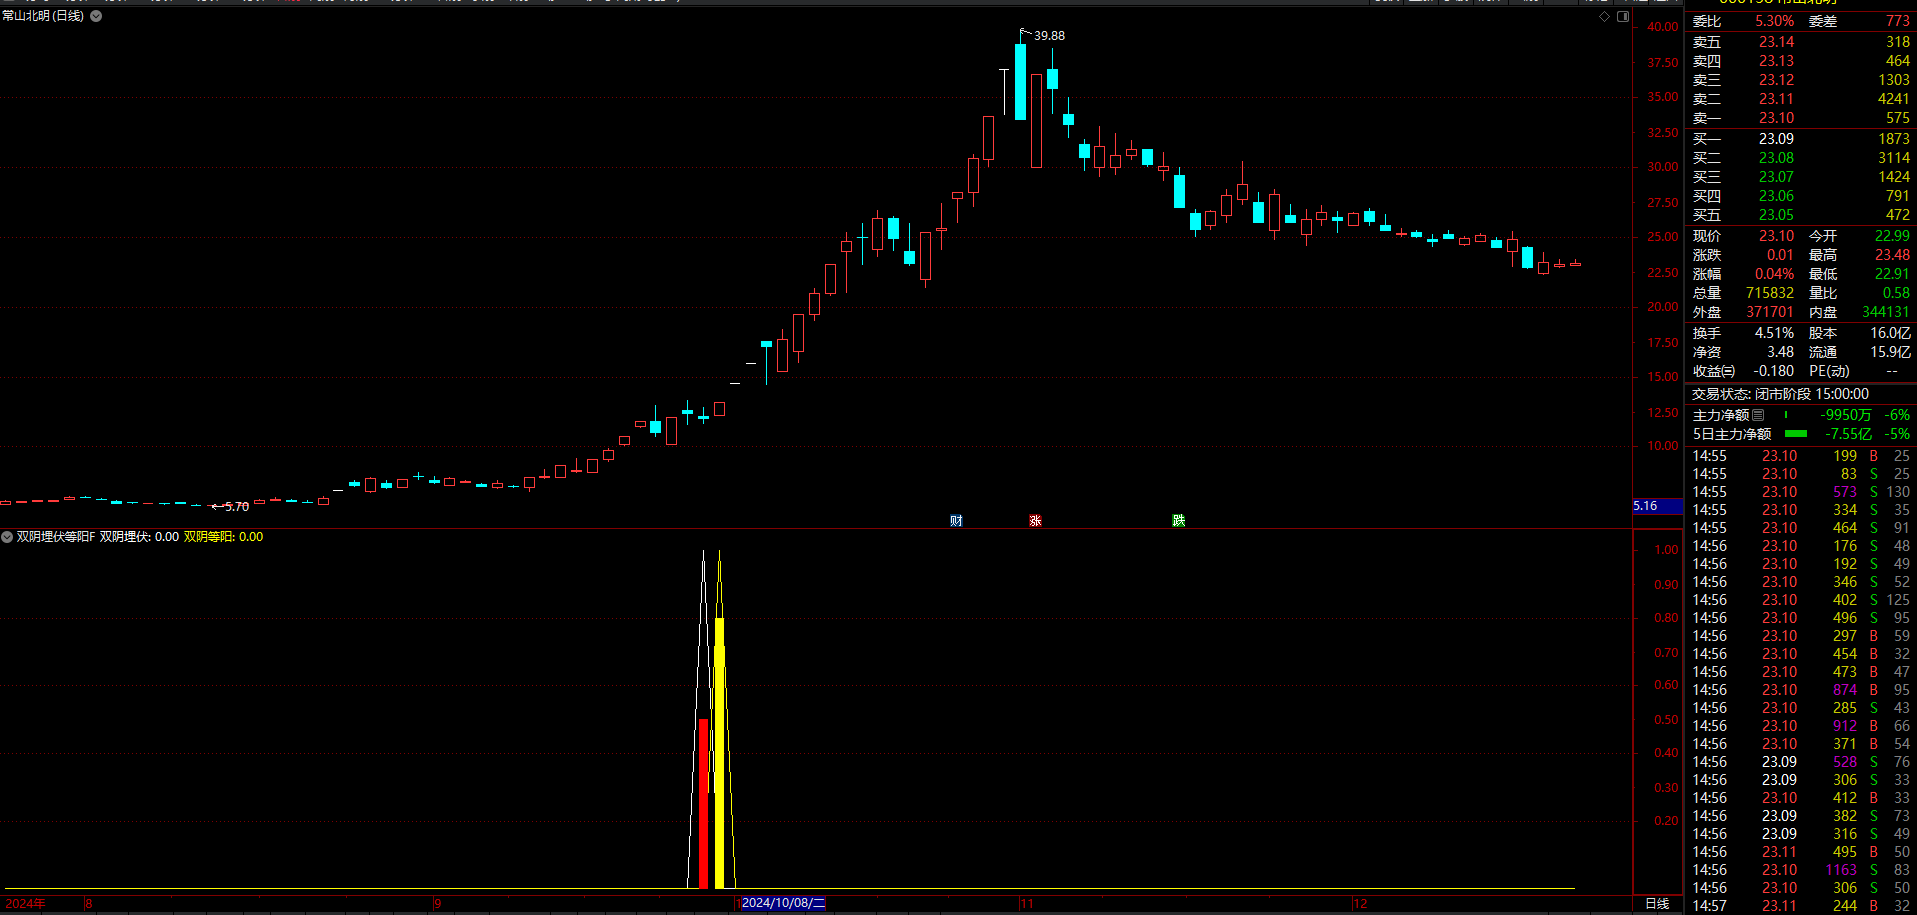Screen dimensions: 1917x915
Task: Click the 内盘 344131 value
Action: click(1886, 312)
